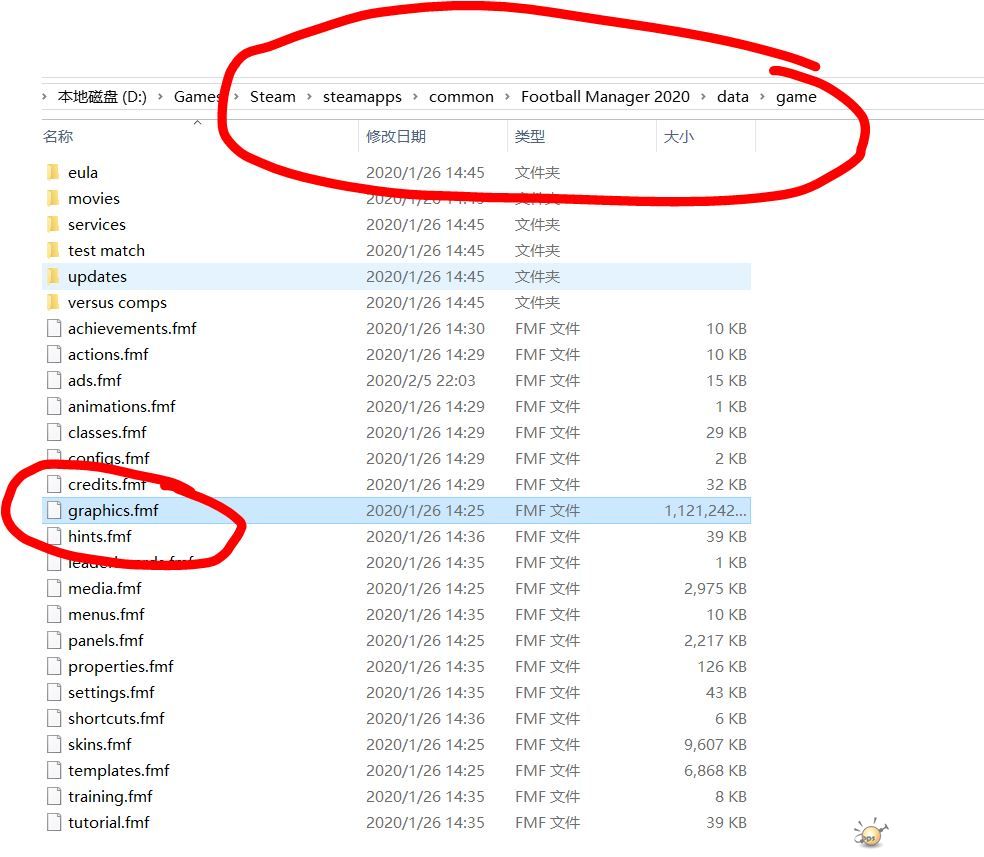The height and width of the screenshot is (857, 984).
Task: Expand breadcrumb chevron after common
Action: [x=507, y=97]
